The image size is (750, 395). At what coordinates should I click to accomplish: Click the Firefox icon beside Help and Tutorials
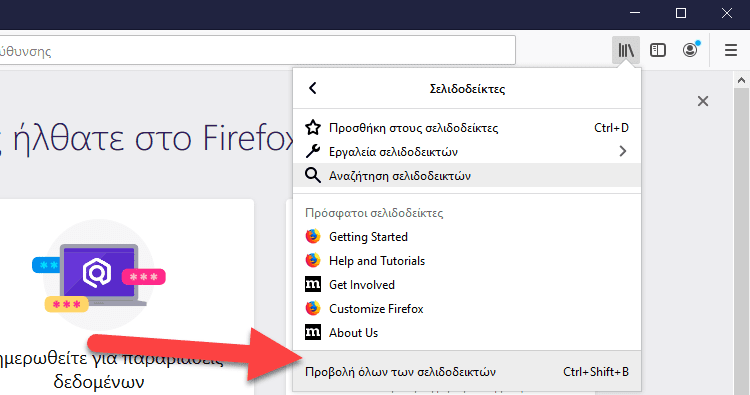click(313, 260)
